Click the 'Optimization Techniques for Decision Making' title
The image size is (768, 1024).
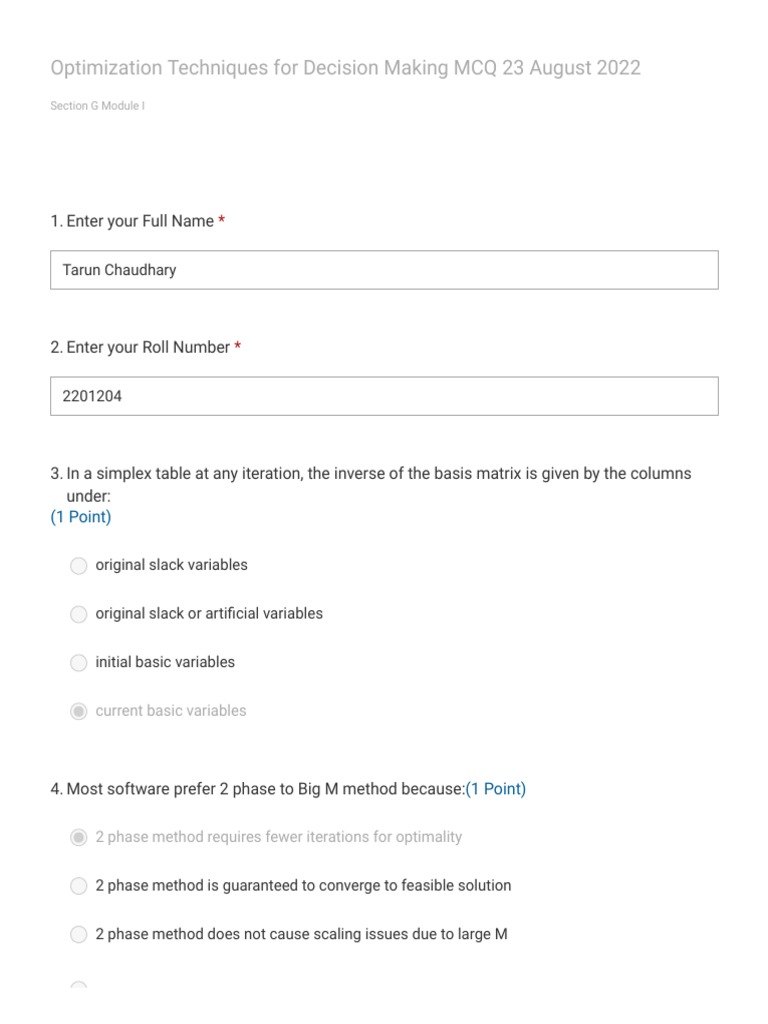pos(345,68)
